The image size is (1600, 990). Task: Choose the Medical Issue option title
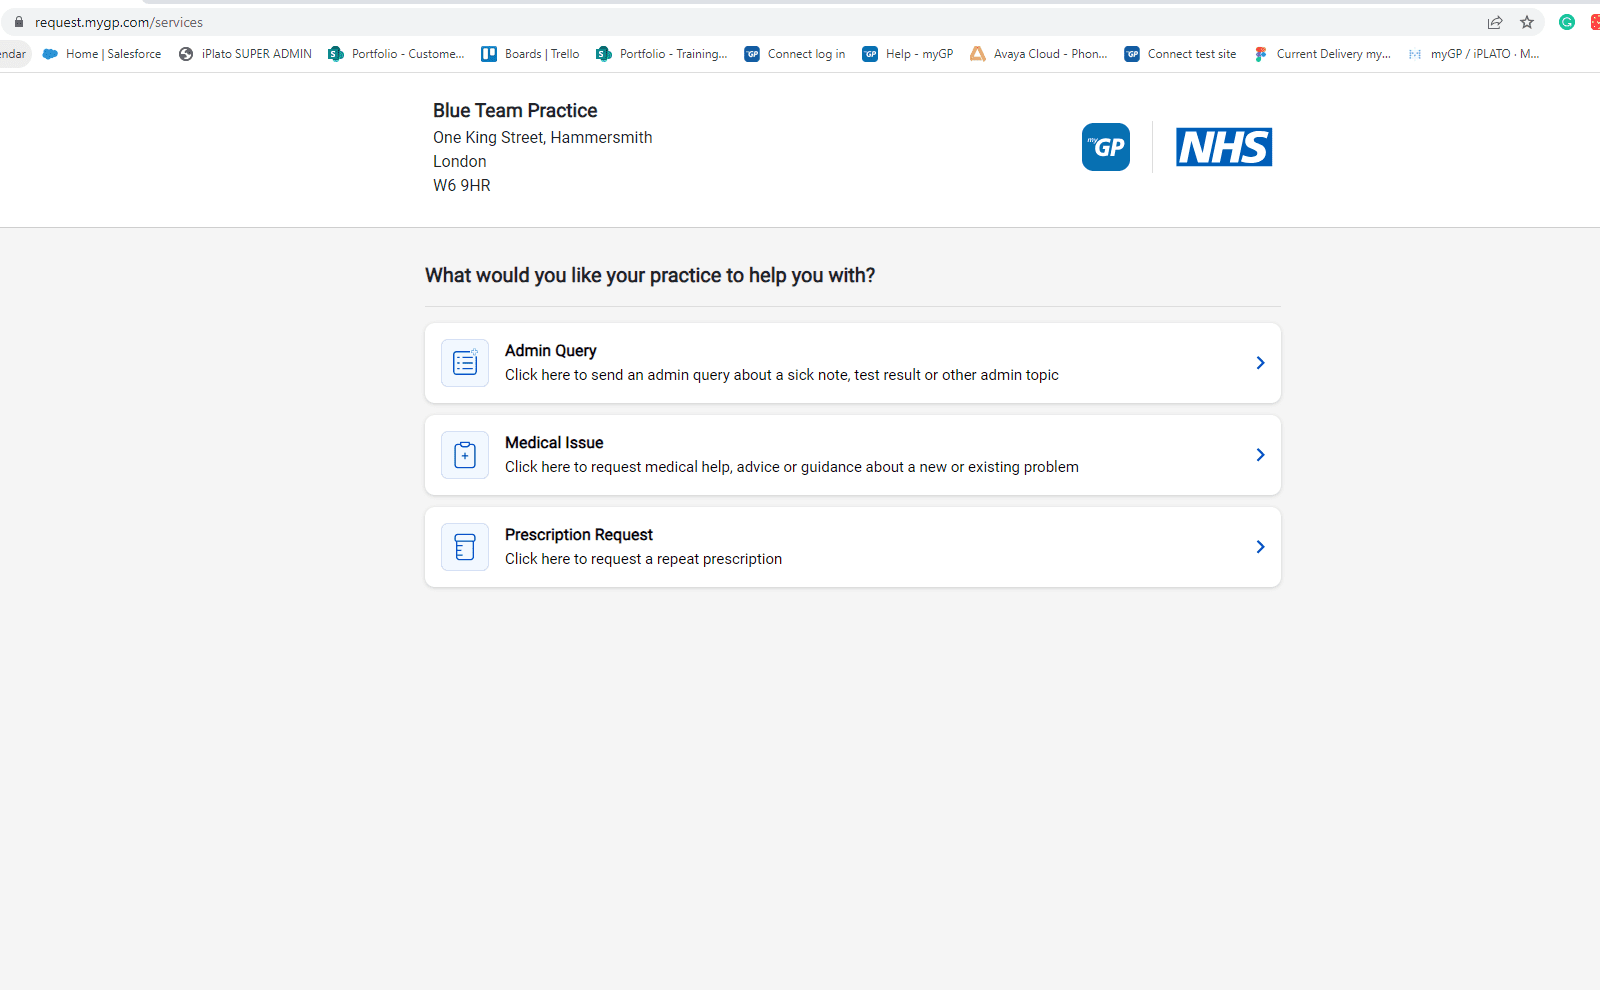click(x=554, y=443)
